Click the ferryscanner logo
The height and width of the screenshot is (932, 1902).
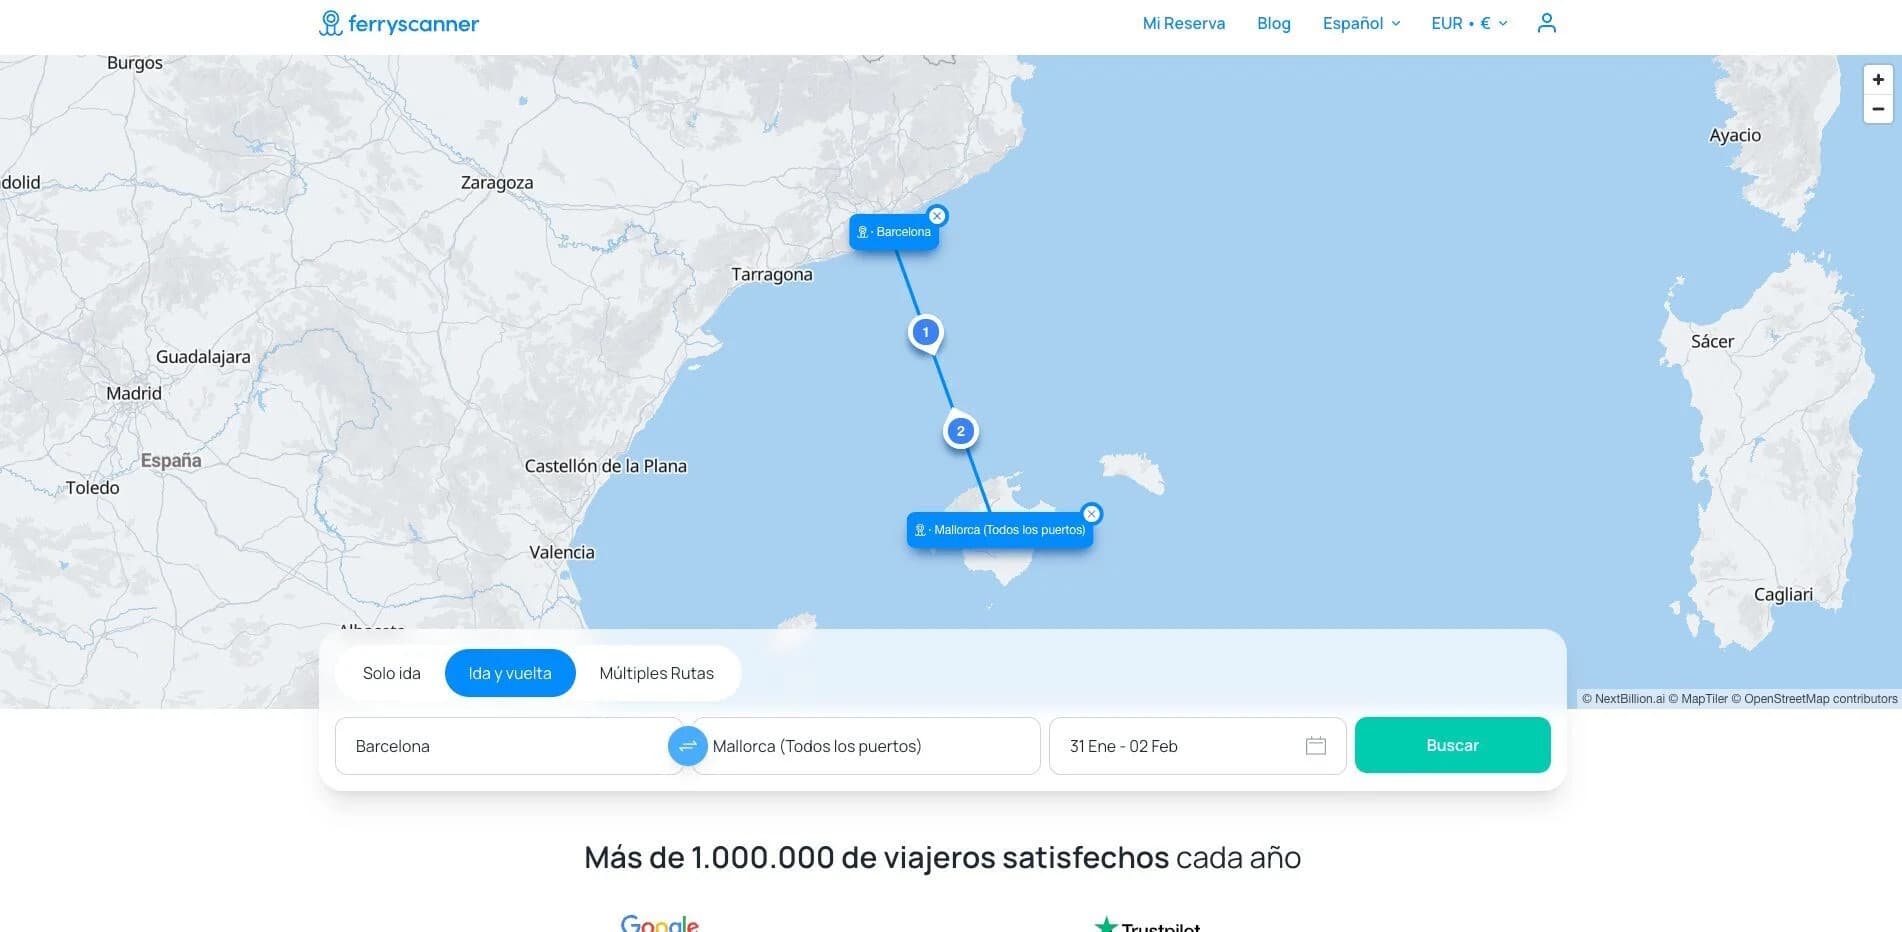pyautogui.click(x=399, y=23)
